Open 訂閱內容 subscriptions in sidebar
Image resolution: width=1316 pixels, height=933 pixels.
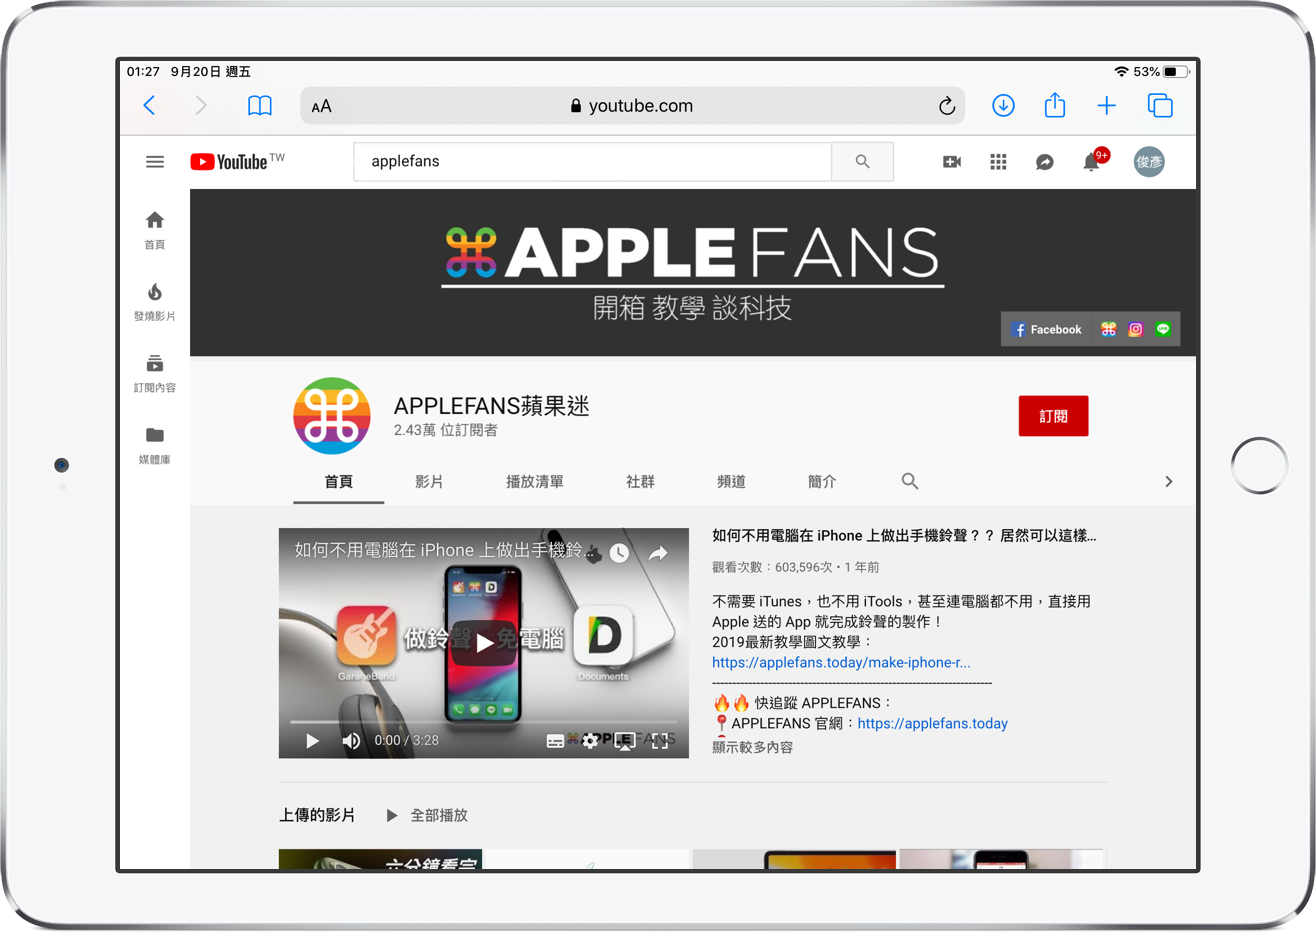click(155, 374)
